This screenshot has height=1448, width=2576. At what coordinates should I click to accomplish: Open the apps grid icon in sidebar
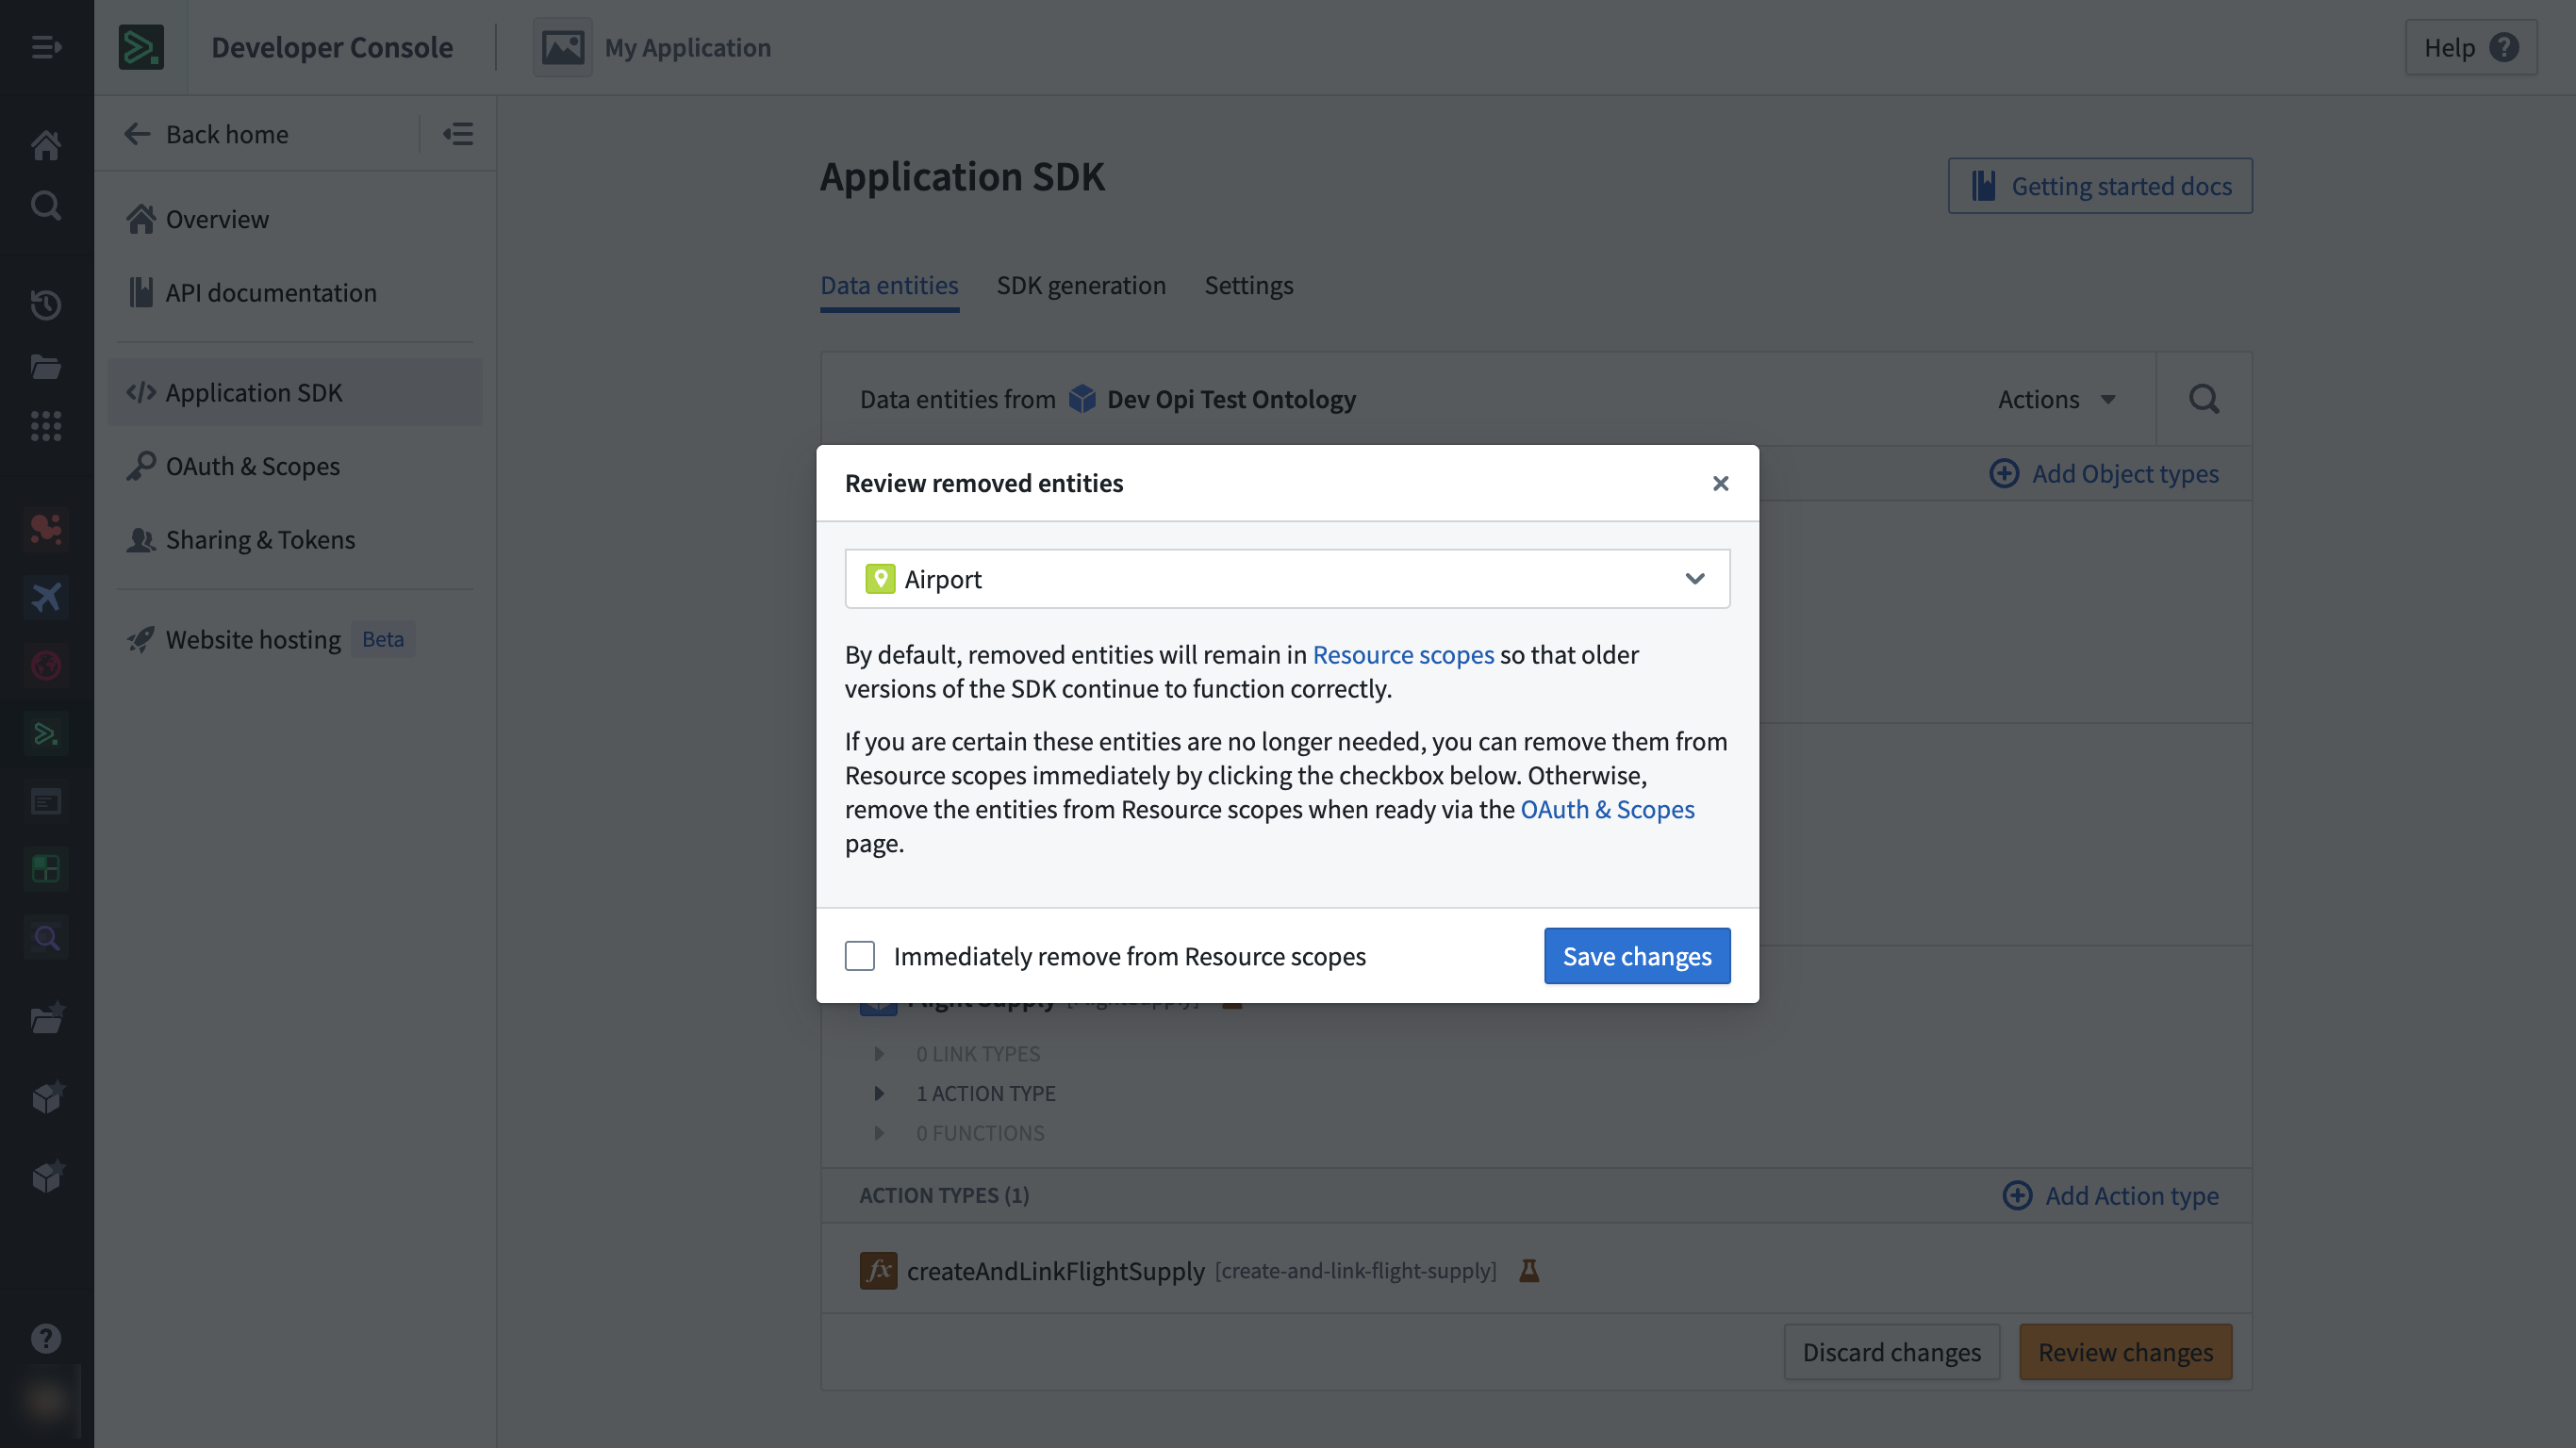46,426
